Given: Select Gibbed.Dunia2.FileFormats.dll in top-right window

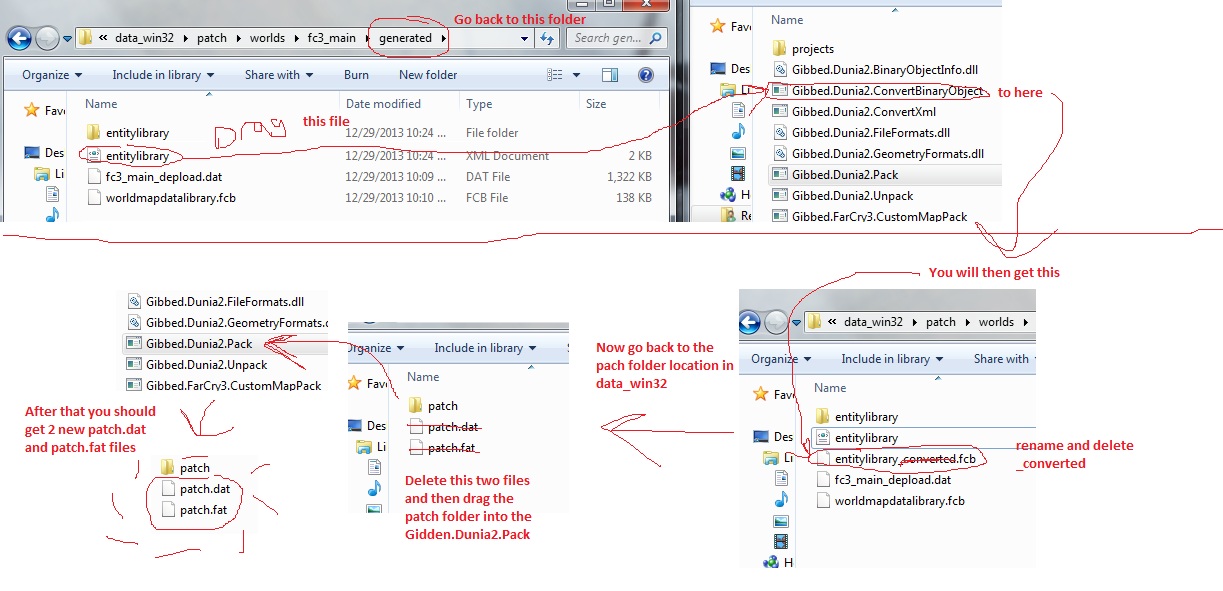Looking at the screenshot, I should pyautogui.click(x=871, y=132).
